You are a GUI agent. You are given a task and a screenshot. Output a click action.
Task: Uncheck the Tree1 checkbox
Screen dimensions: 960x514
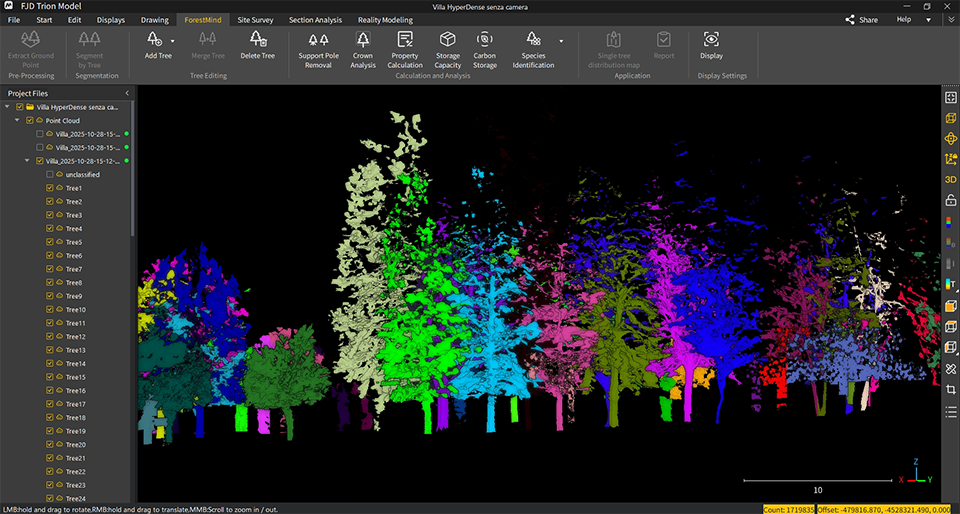pos(50,188)
